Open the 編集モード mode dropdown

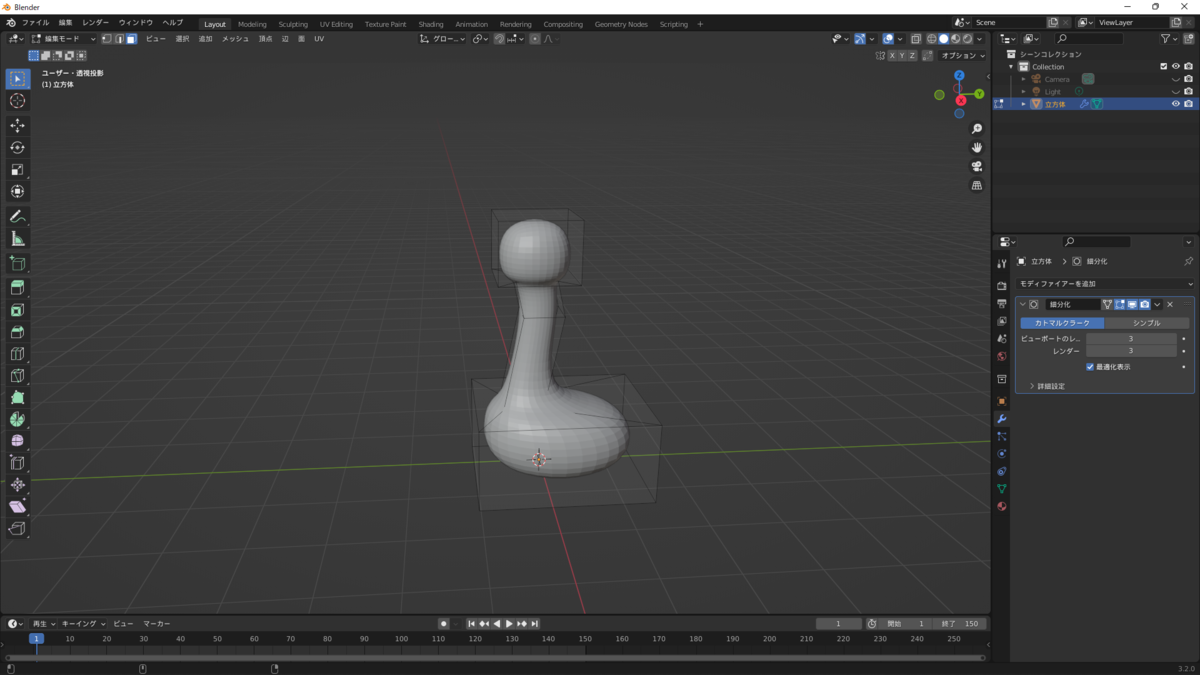(x=64, y=39)
